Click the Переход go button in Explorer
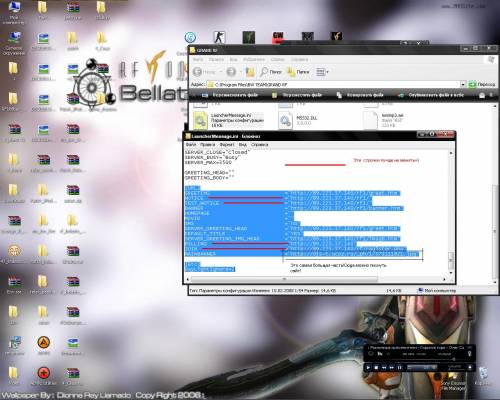Image resolution: width=500 pixels, height=400 pixels. pos(482,84)
